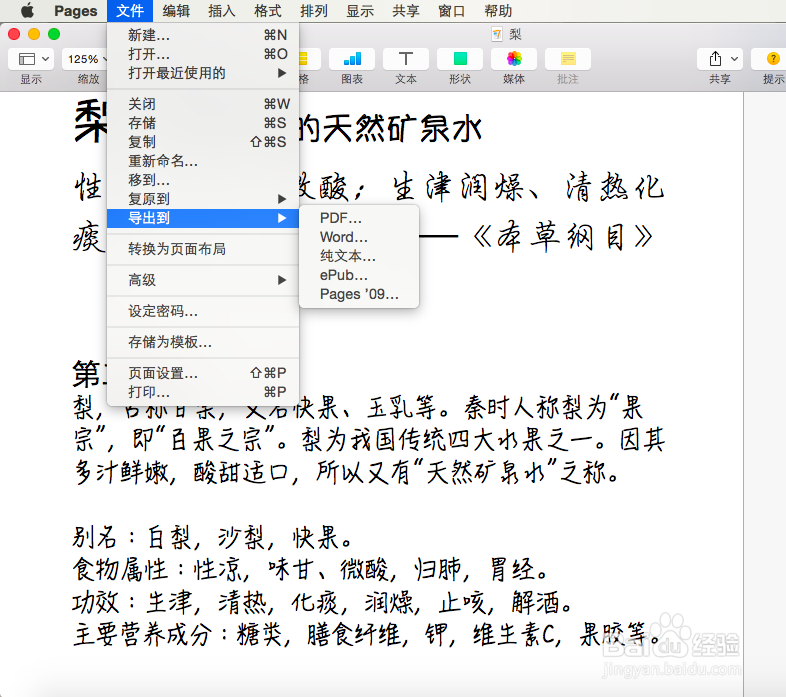Image resolution: width=786 pixels, height=697 pixels.
Task: Expand 高级 submenu
Action: [x=203, y=280]
